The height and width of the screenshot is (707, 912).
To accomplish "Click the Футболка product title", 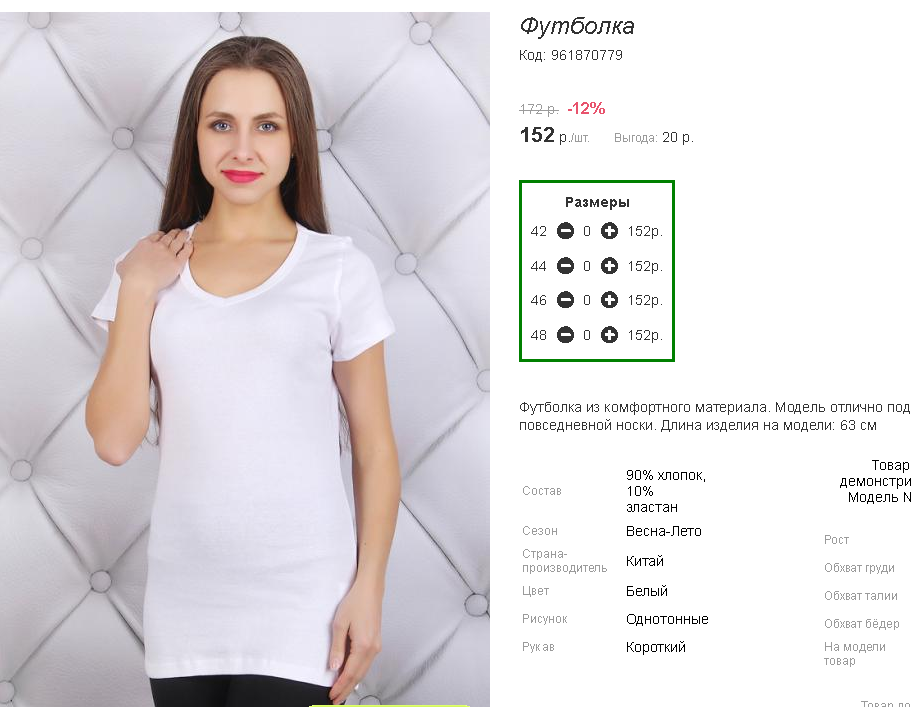I will pyautogui.click(x=576, y=26).
